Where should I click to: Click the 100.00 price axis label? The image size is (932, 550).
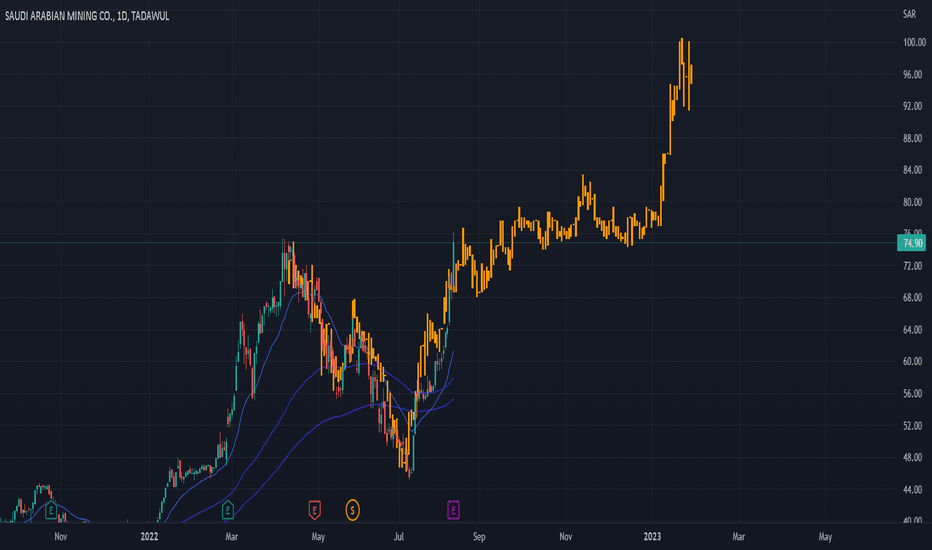[914, 42]
